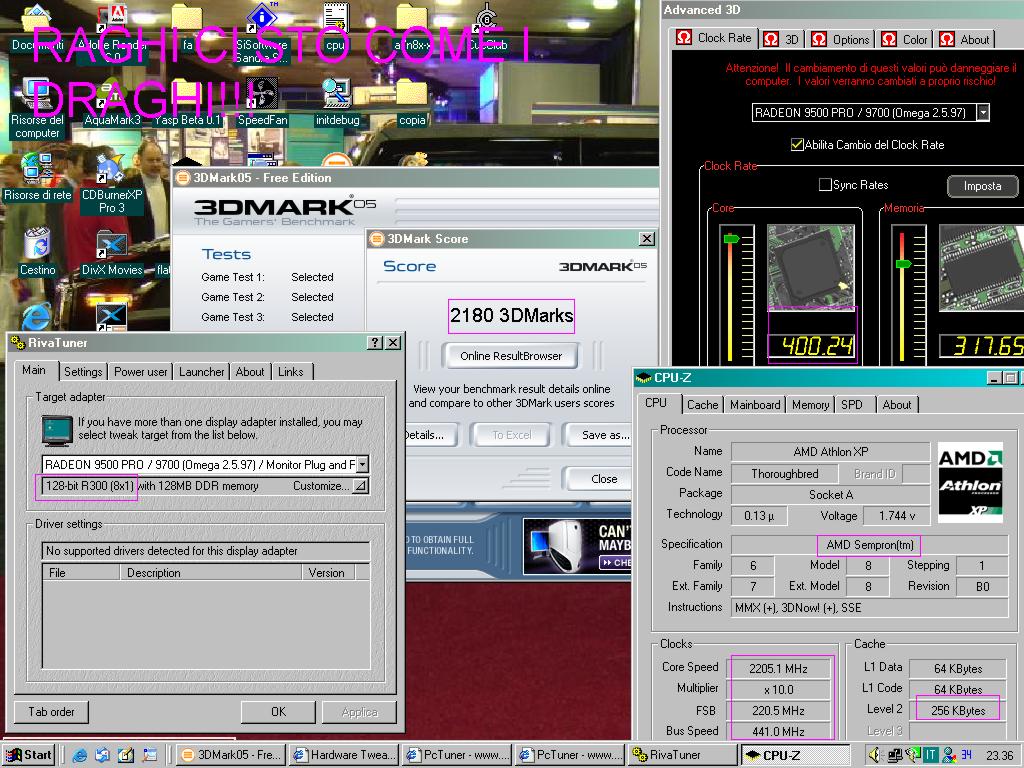Open the Advanced 3D tab labeled 3D
Screen dimensions: 1024x768
(782, 39)
